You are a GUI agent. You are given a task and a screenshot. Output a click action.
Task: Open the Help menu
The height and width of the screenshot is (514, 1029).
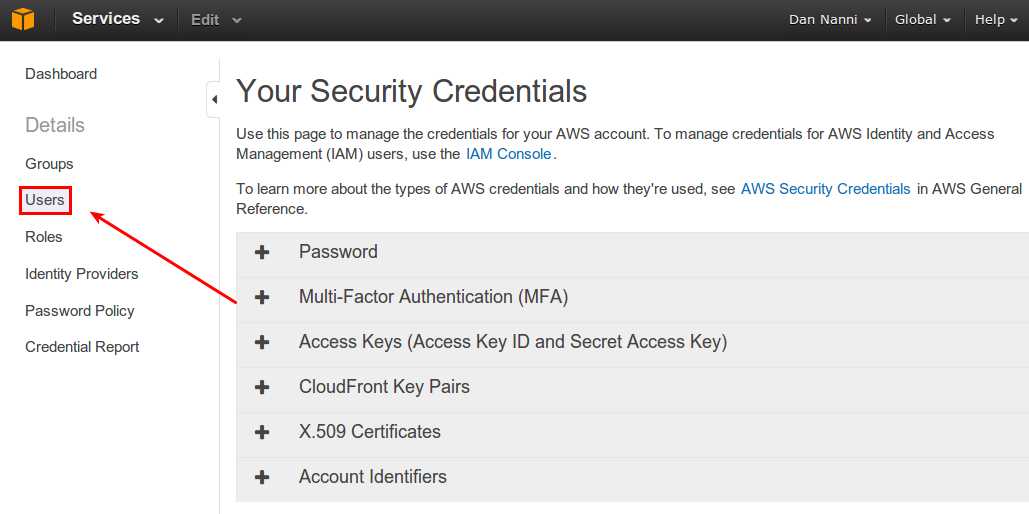point(996,20)
